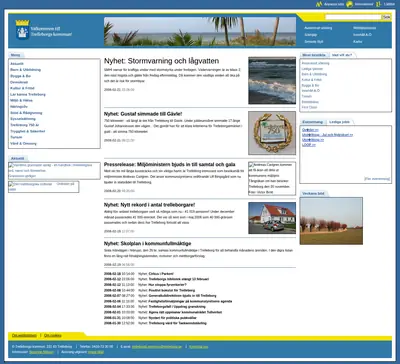Open the Veckans bild field photo
400x364 pixels.
click(331, 221)
